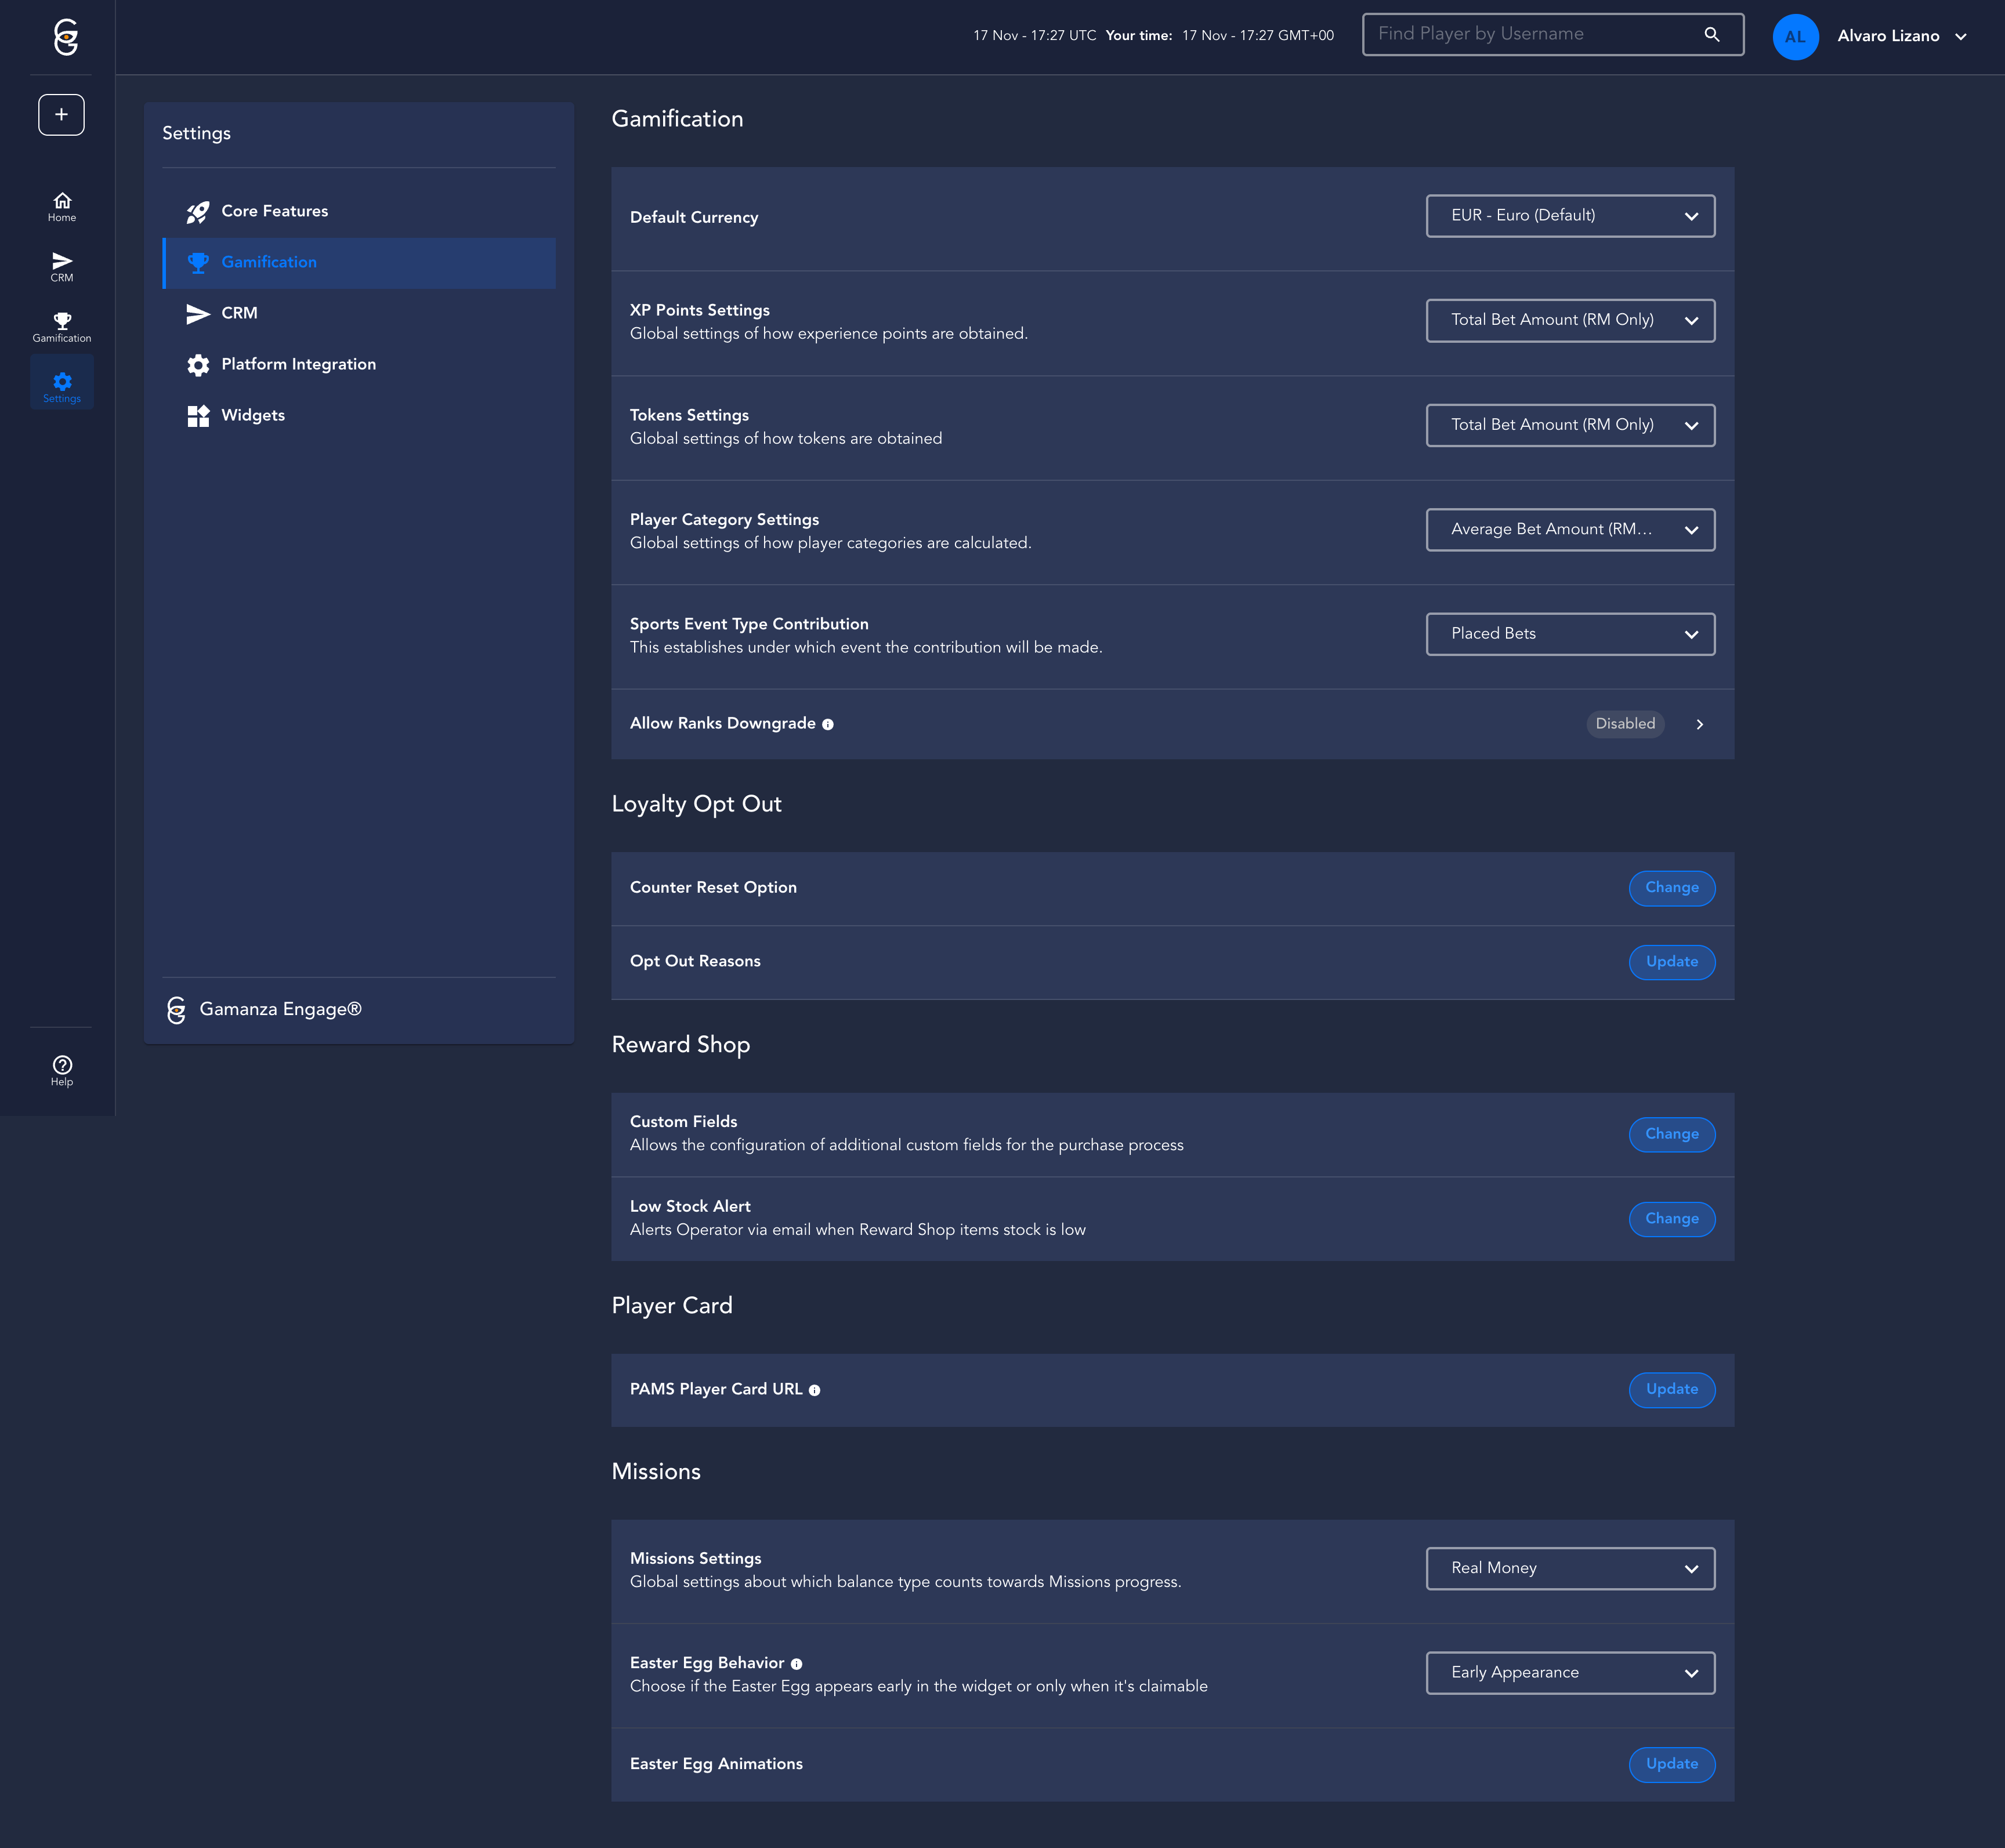Click the plus add button in sidebar
Viewport: 2005px width, 1848px height.
tap(61, 115)
